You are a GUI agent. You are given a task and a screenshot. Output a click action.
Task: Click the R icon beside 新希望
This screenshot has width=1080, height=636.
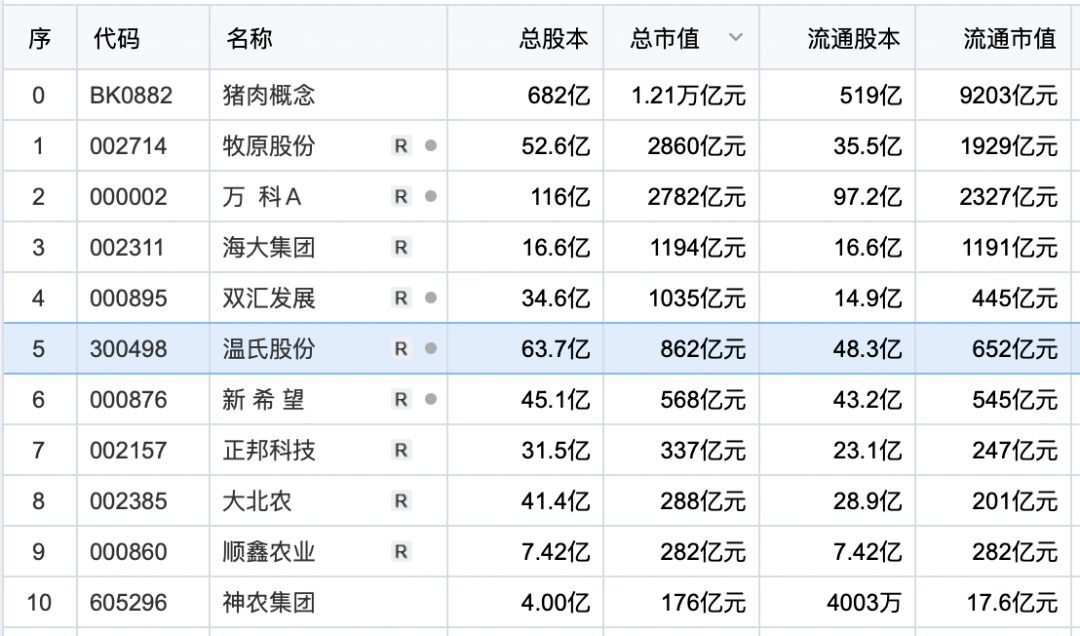(400, 400)
